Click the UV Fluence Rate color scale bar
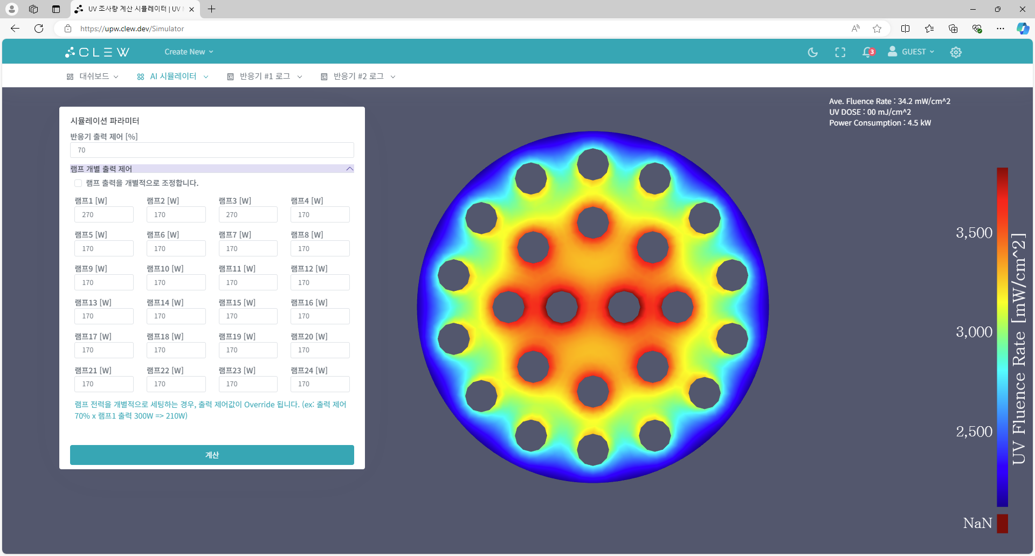The image size is (1035, 556). click(x=1002, y=337)
